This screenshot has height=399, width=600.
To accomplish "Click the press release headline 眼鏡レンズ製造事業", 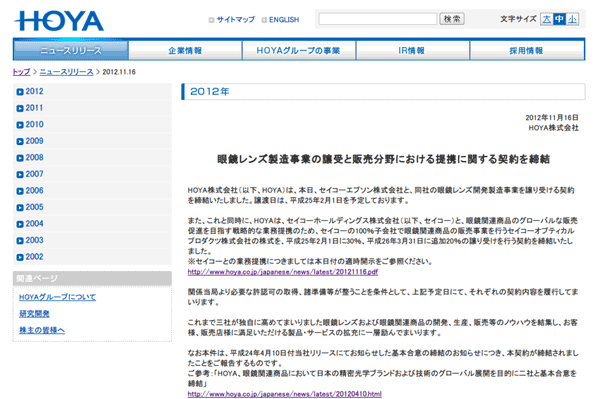I will [383, 159].
